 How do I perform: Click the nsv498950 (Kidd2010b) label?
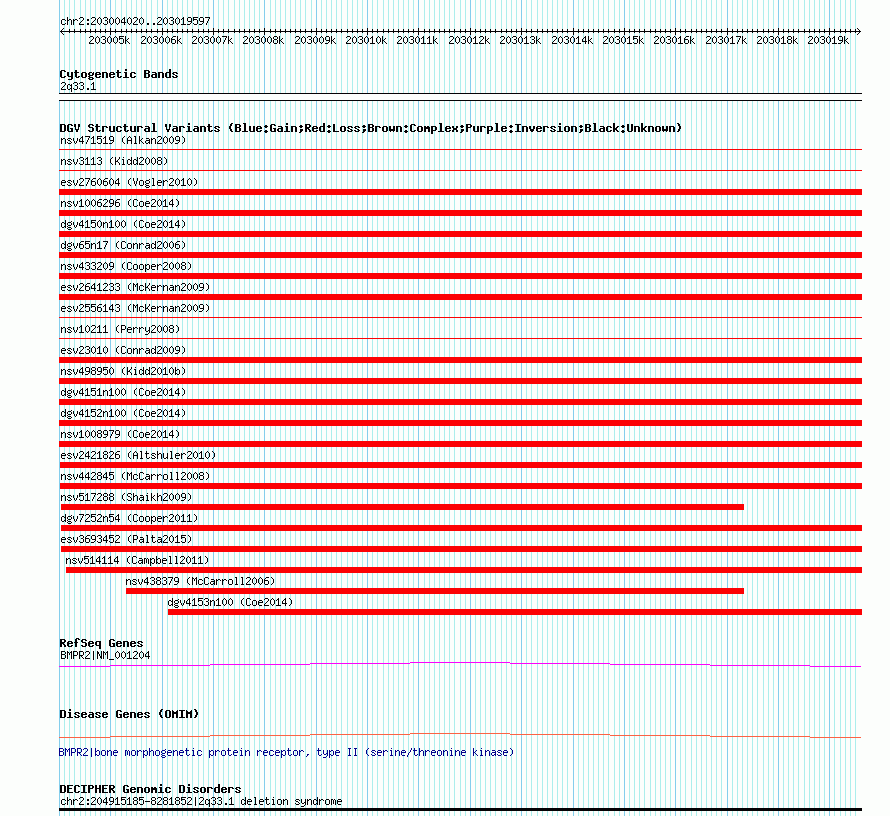123,371
